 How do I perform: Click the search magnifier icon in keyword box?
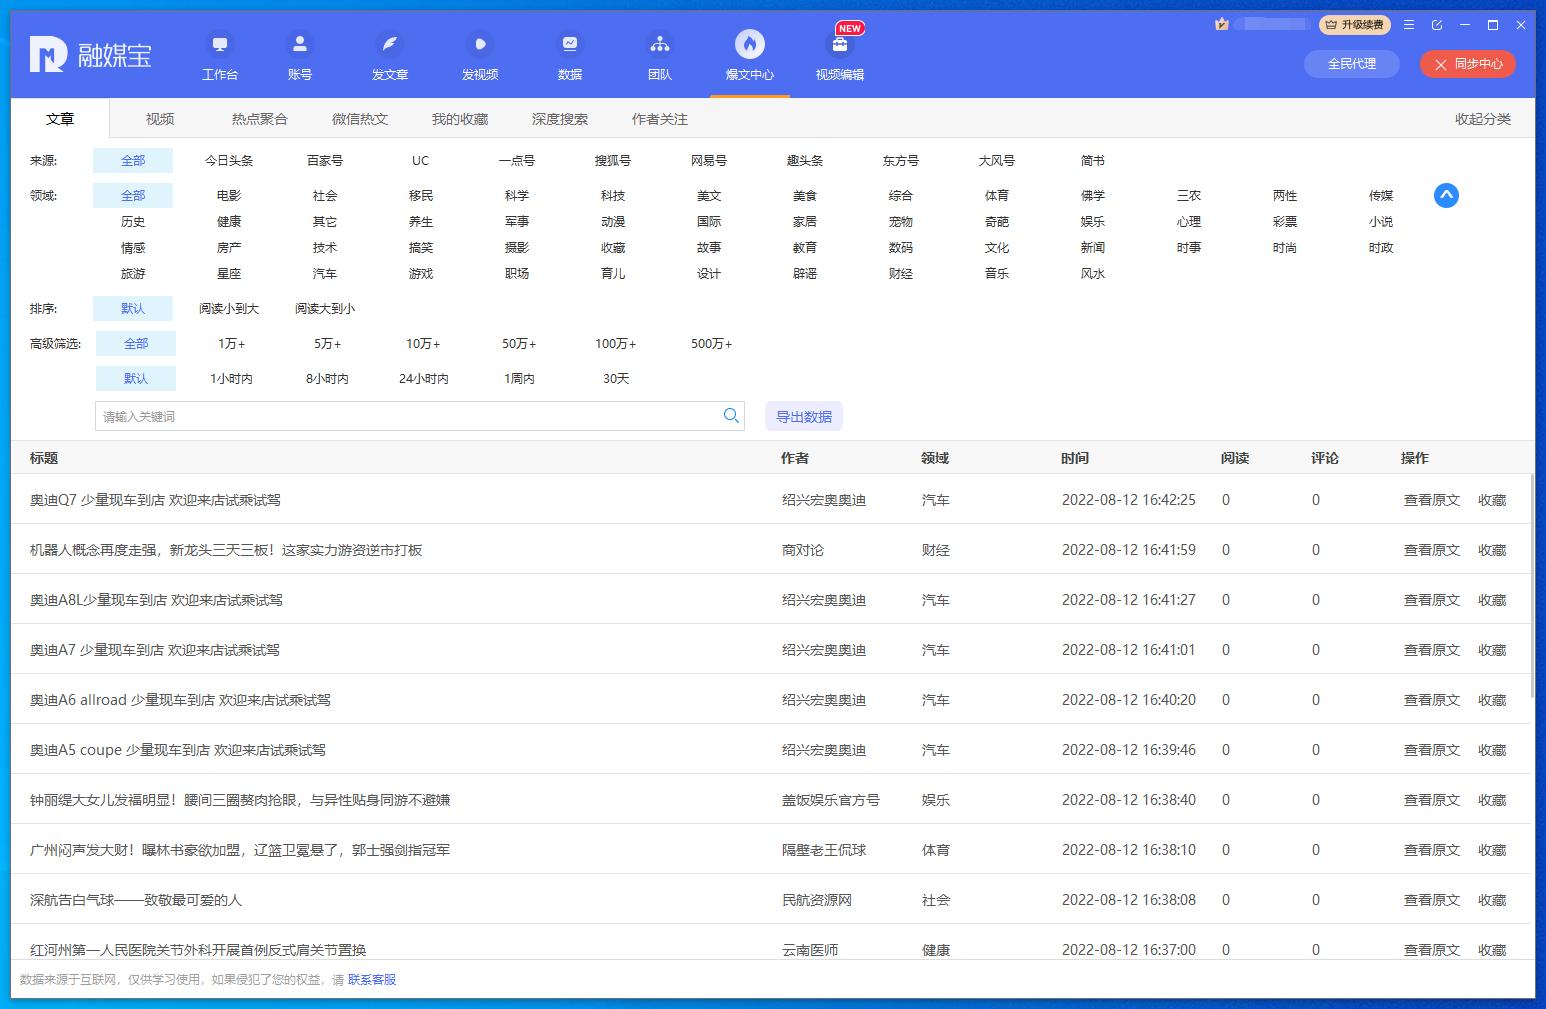click(x=731, y=416)
